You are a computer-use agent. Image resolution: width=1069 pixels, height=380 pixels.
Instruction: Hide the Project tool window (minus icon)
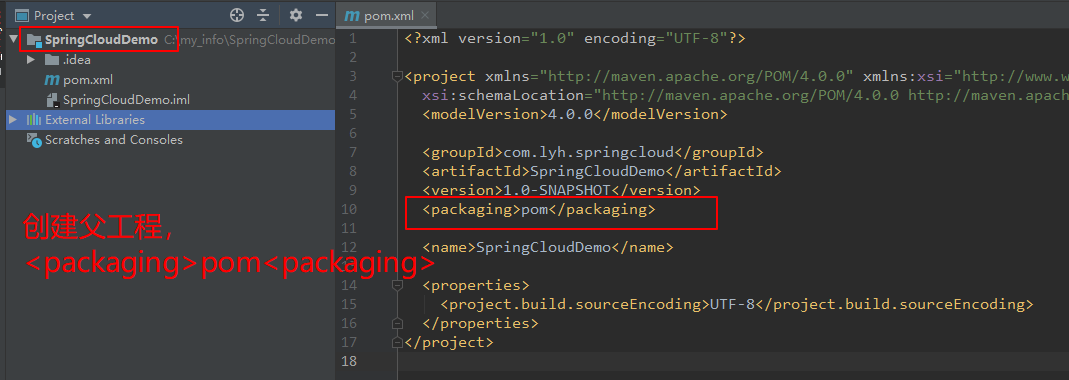click(x=322, y=15)
